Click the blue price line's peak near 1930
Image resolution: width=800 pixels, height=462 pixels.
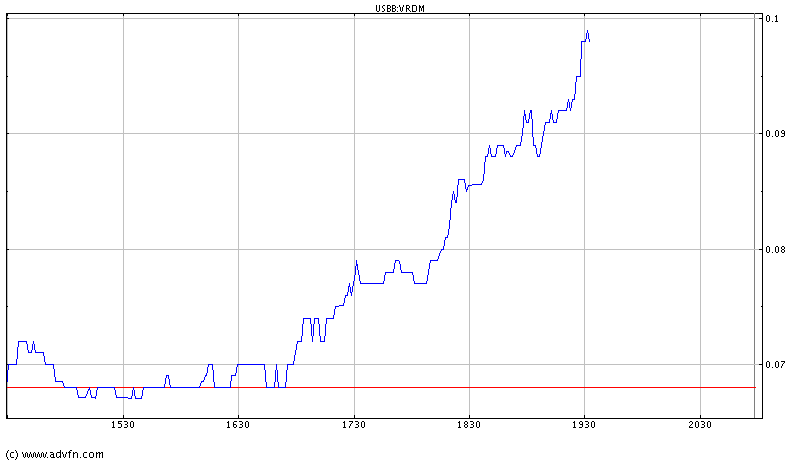tap(587, 32)
